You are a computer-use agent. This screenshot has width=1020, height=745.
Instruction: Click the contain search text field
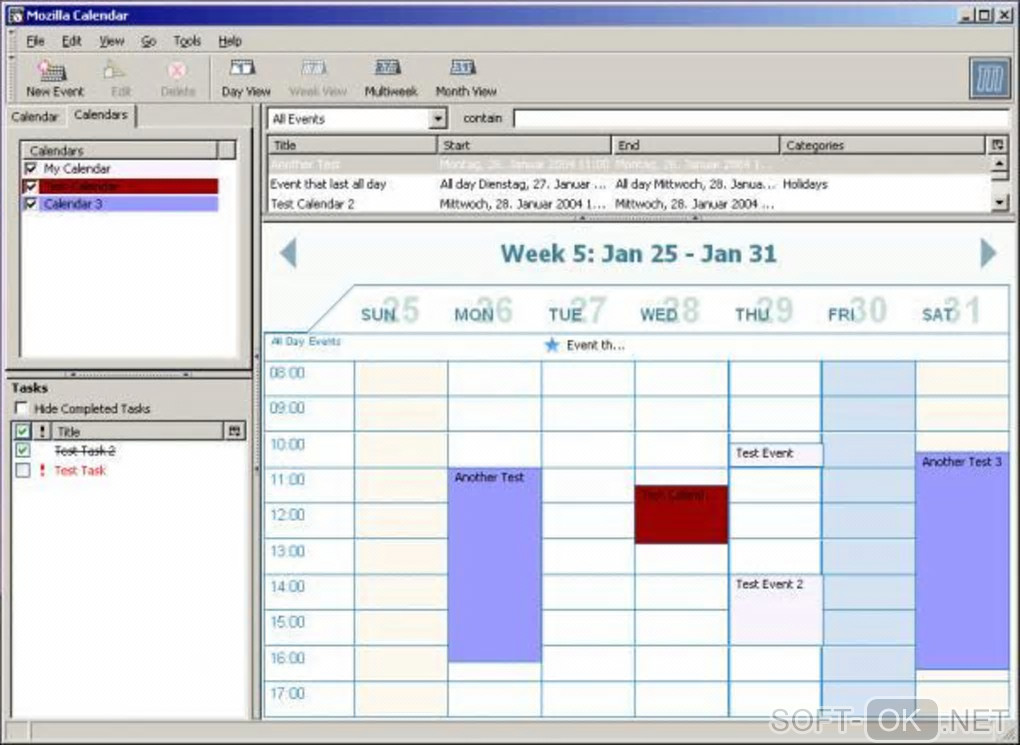761,118
